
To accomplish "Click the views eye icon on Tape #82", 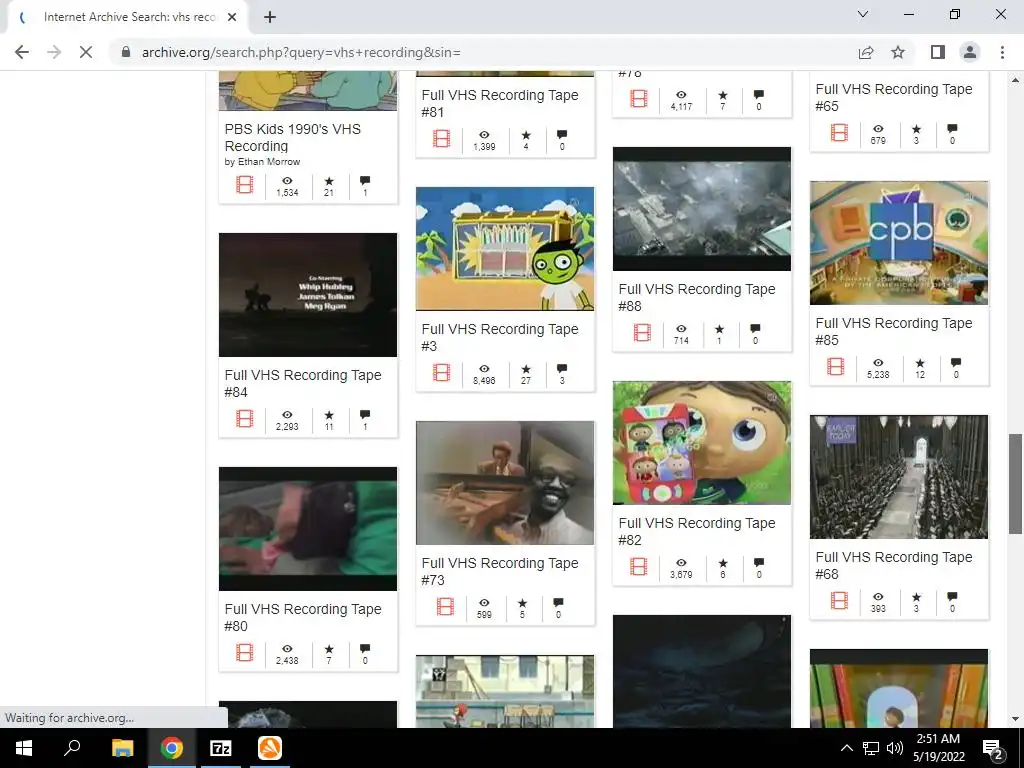I will point(681,563).
